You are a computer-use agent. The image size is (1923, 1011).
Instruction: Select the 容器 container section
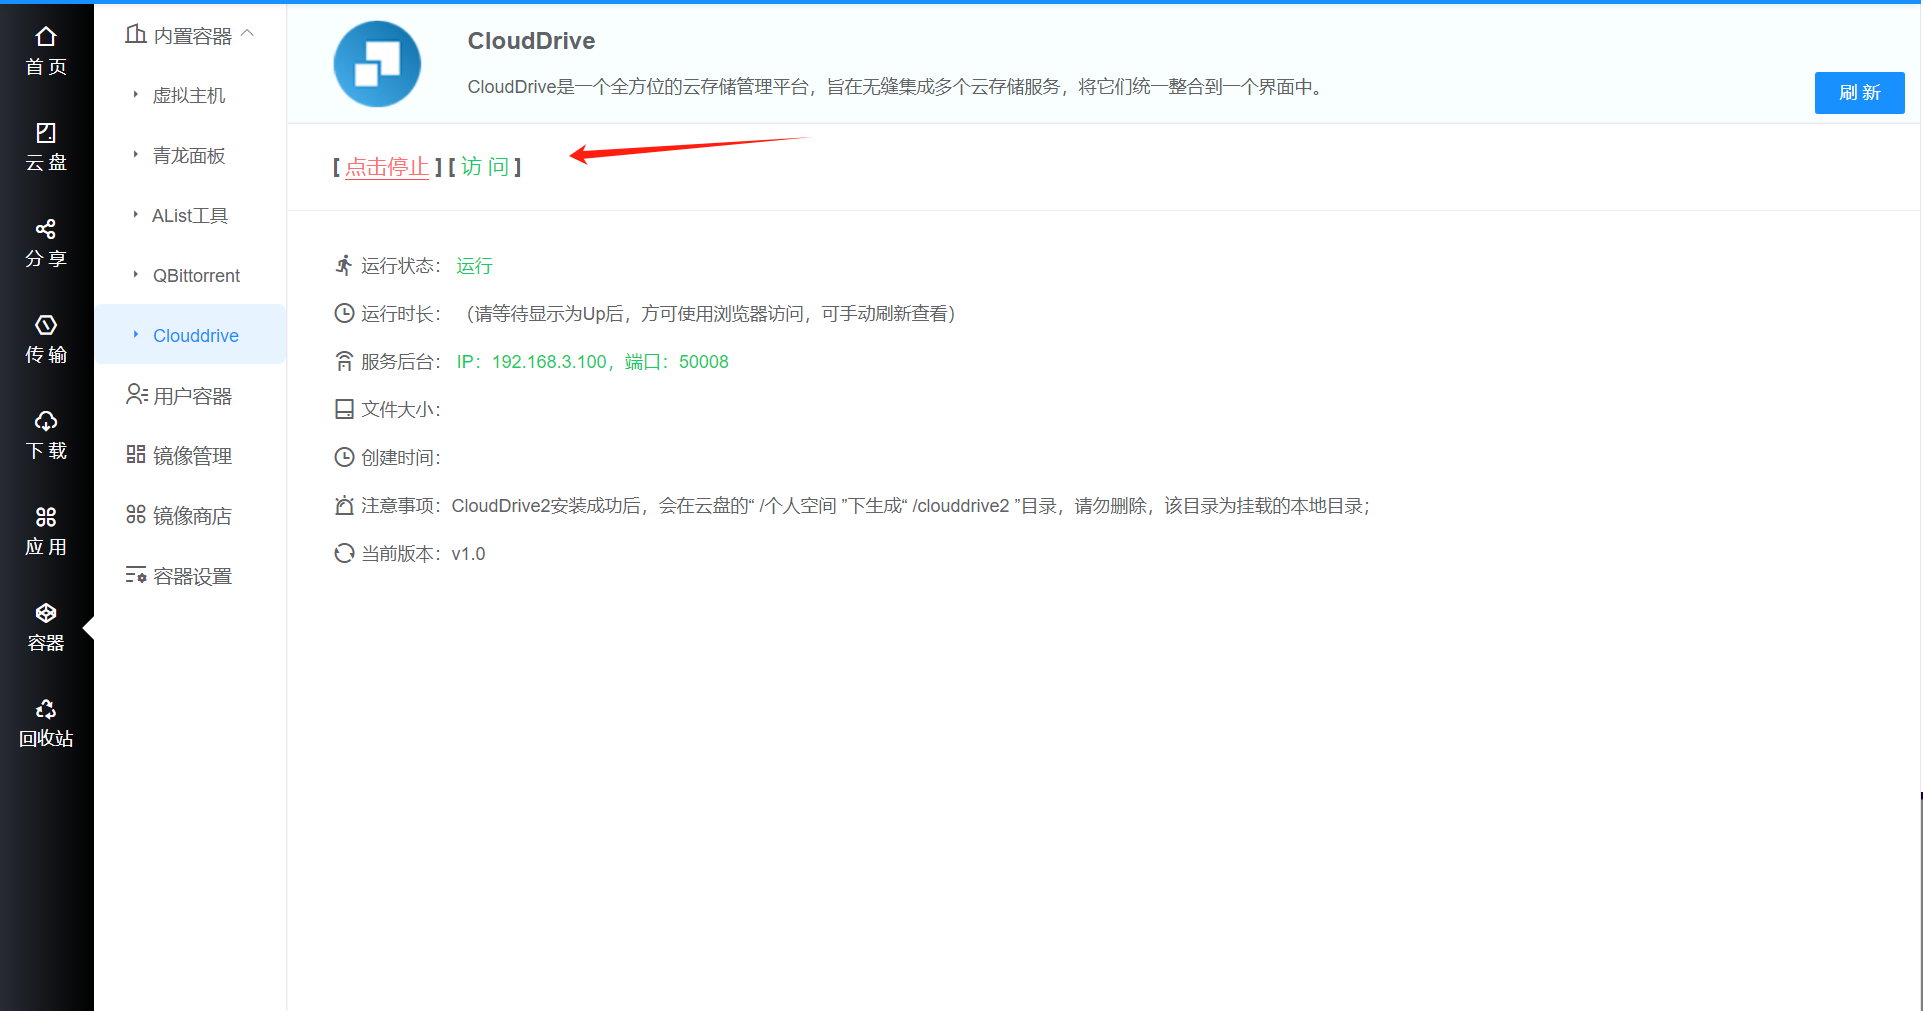pyautogui.click(x=46, y=627)
